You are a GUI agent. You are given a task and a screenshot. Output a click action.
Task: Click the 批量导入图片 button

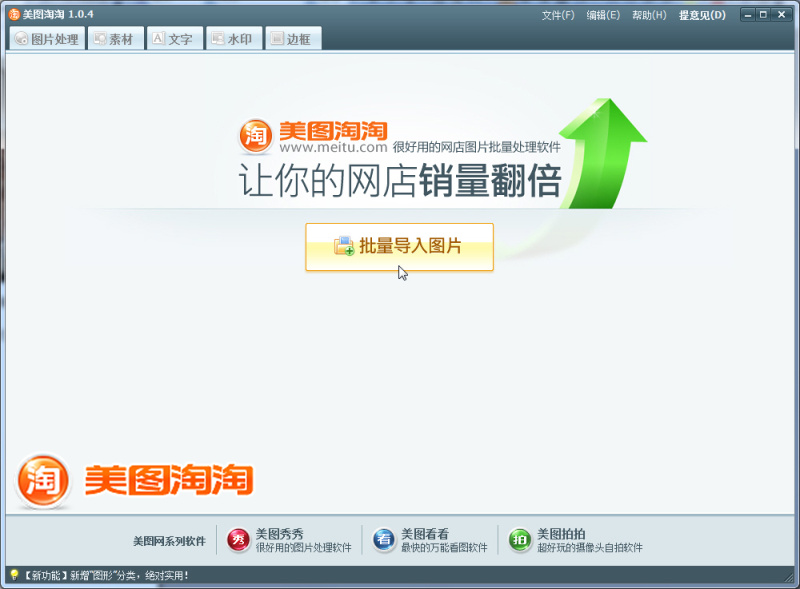(x=399, y=247)
